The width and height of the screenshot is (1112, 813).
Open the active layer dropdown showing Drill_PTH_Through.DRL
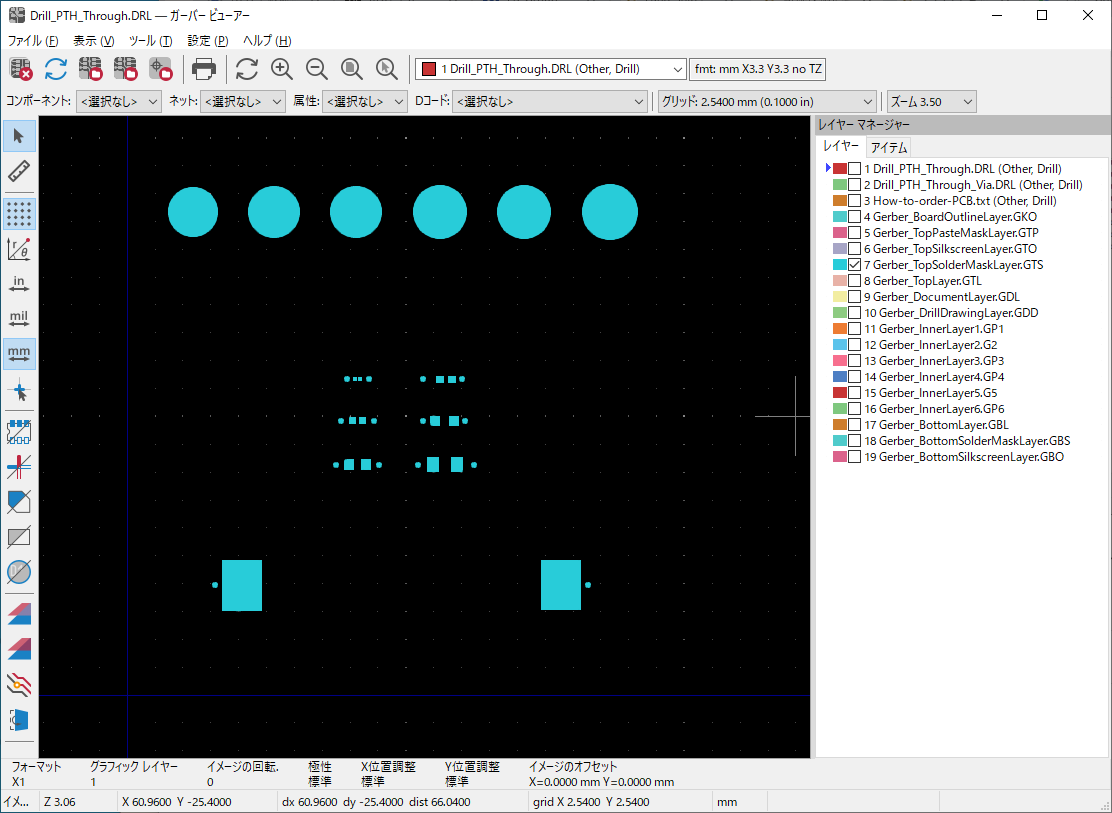coord(550,69)
